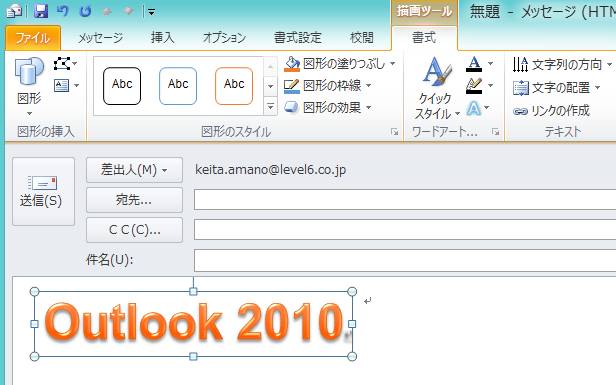This screenshot has height=385, width=616.
Task: Open the text outline dropdown arrow
Action: pyautogui.click(x=490, y=85)
